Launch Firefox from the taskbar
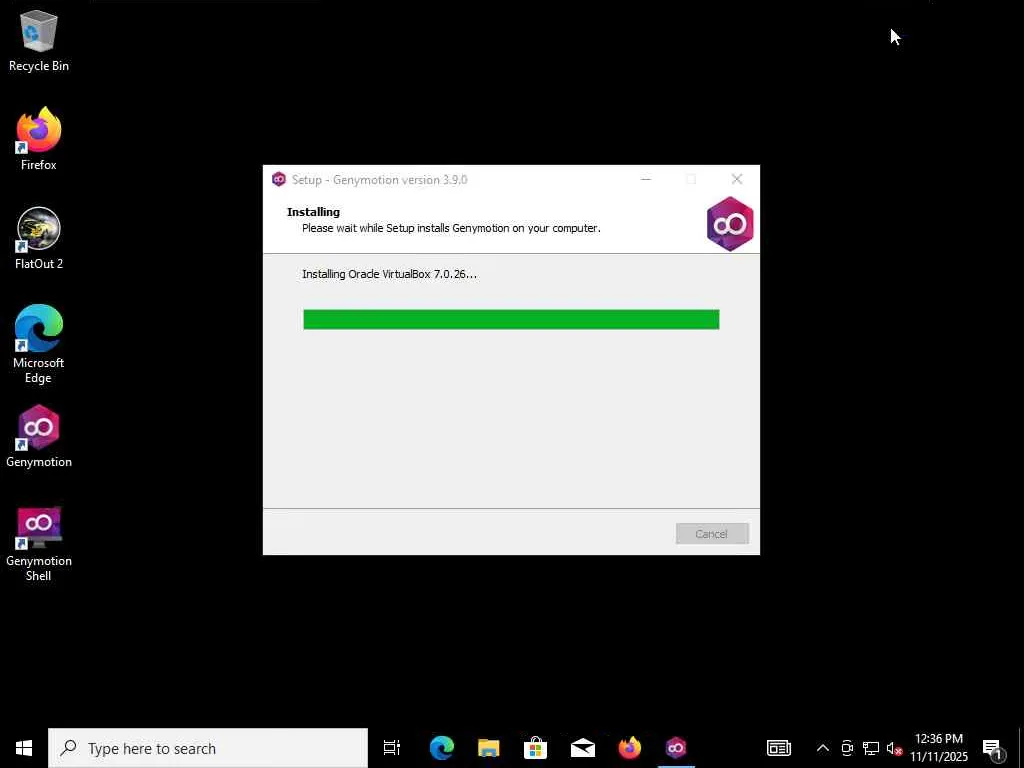This screenshot has height=768, width=1024. [x=630, y=748]
